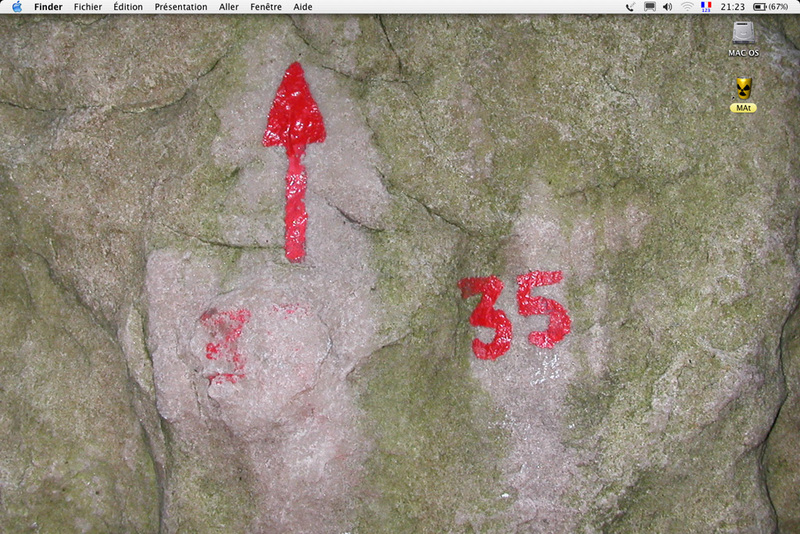The height and width of the screenshot is (534, 800).
Task: Open the Apple menu
Action: 17,7
